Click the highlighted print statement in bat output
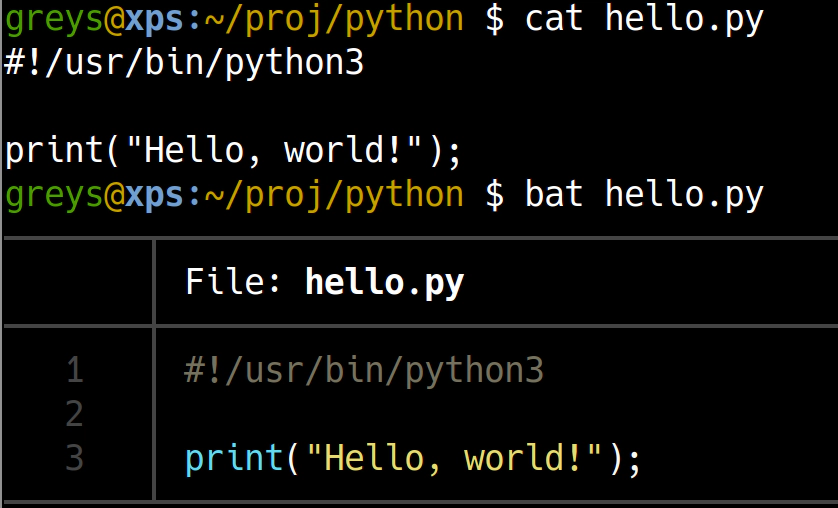 coord(413,459)
